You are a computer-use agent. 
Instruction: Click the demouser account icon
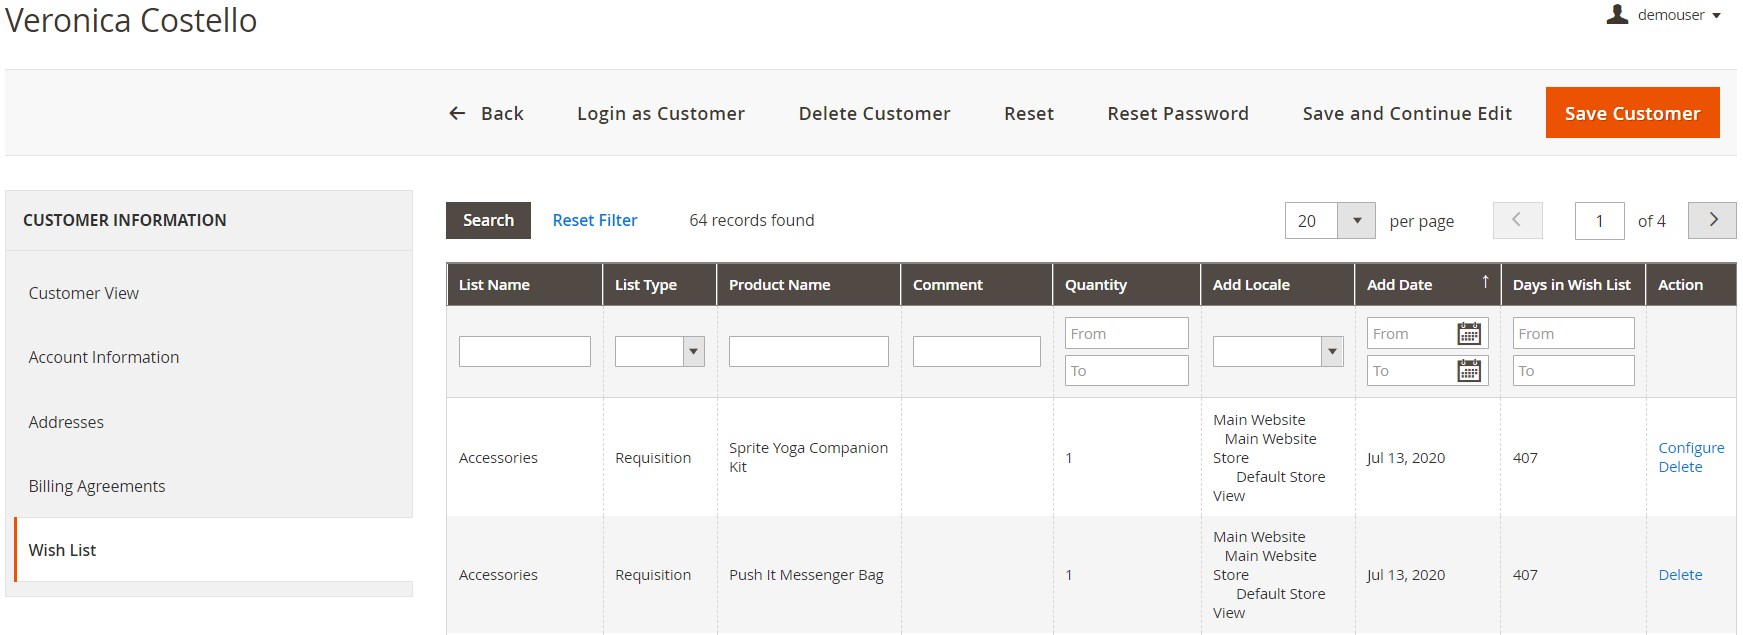pyautogui.click(x=1617, y=15)
